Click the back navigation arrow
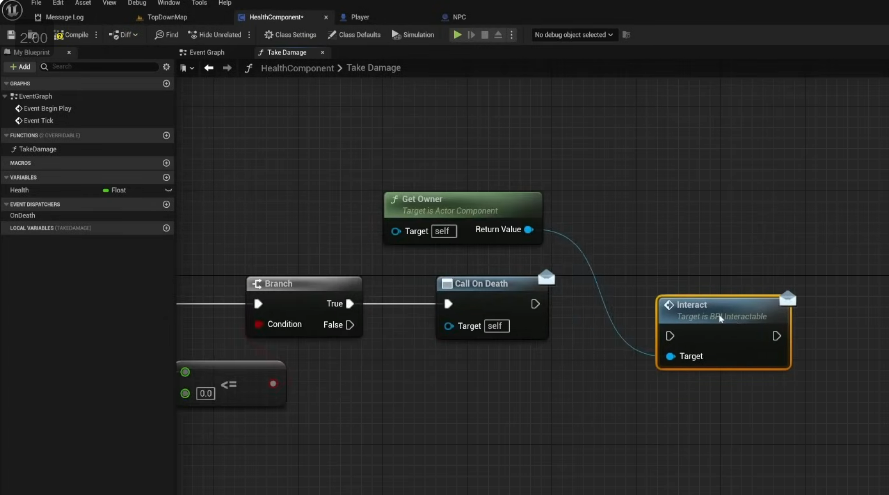 pos(208,68)
